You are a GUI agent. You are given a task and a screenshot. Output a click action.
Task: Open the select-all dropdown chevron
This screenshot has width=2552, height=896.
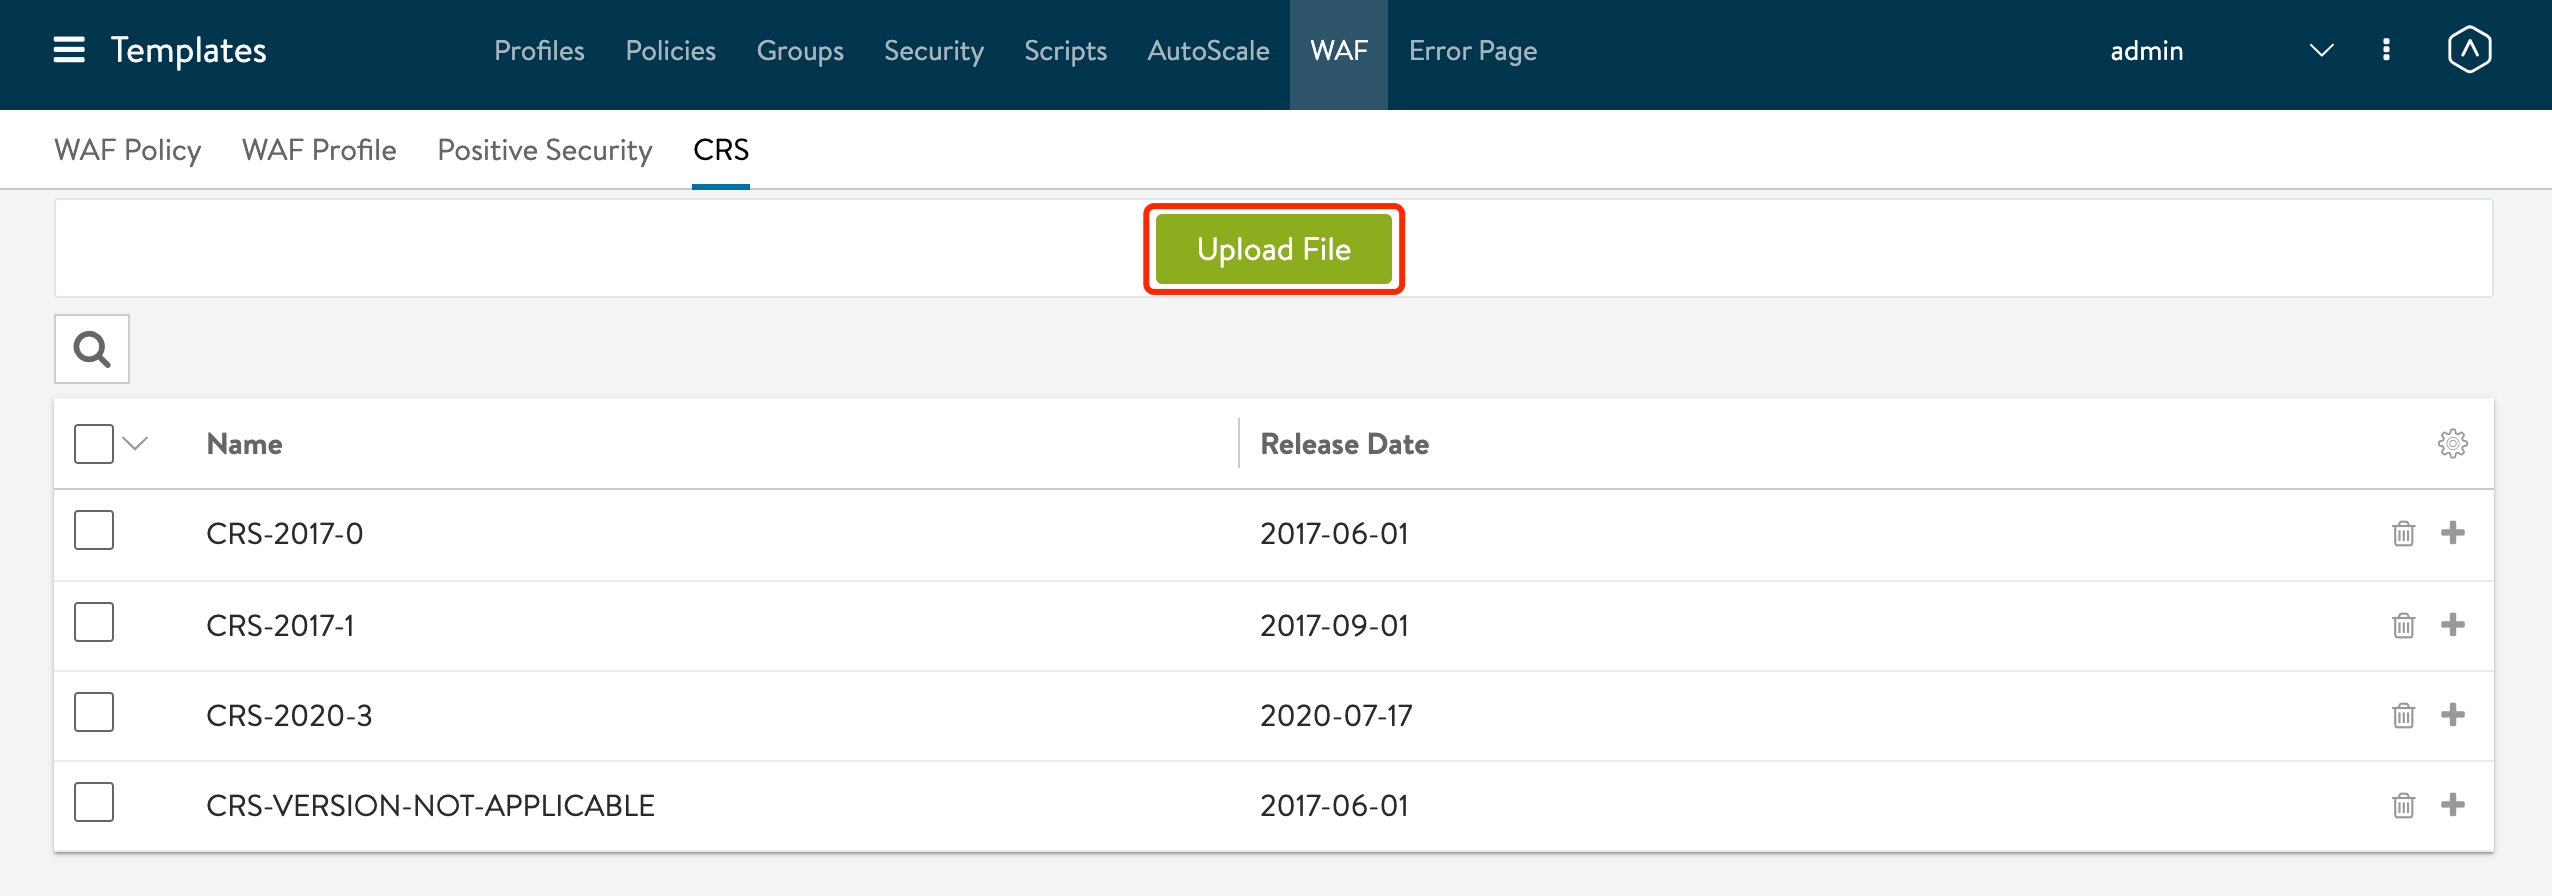pos(135,443)
